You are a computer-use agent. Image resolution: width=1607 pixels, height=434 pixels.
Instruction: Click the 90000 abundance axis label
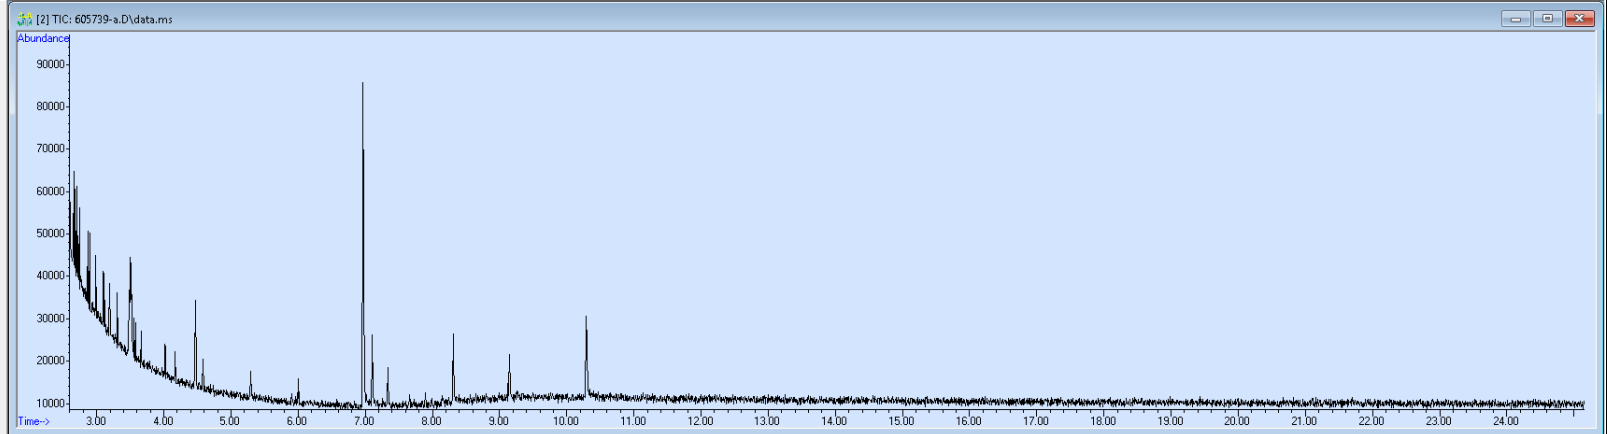(50, 64)
